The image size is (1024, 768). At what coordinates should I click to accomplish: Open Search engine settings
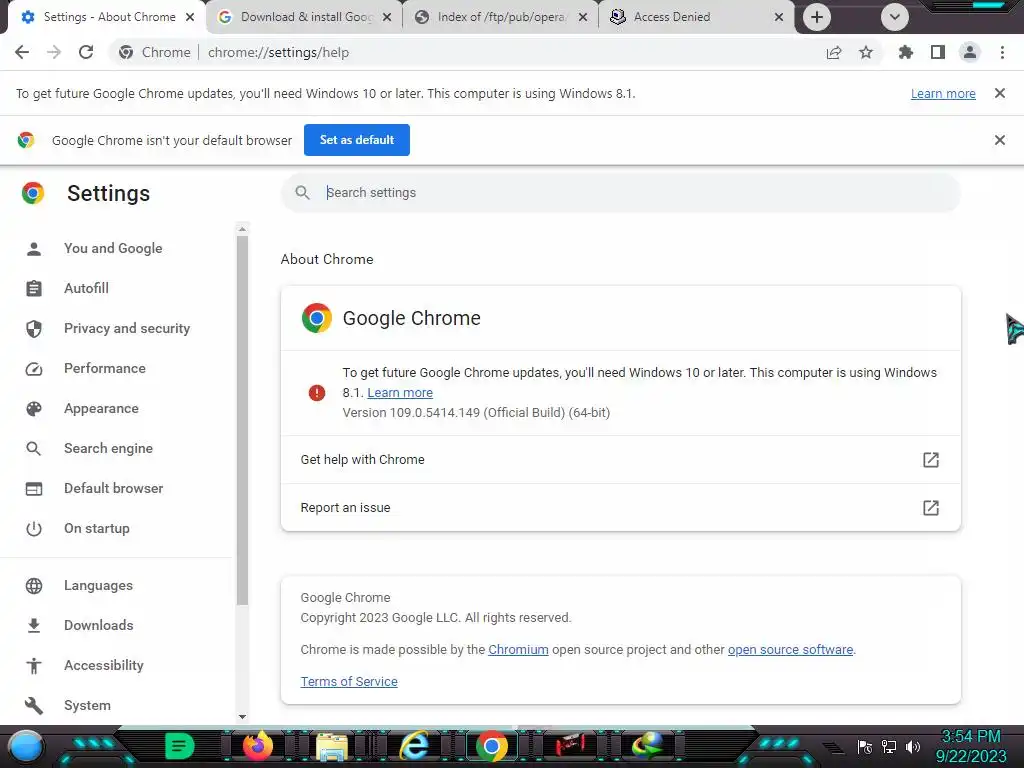(108, 448)
